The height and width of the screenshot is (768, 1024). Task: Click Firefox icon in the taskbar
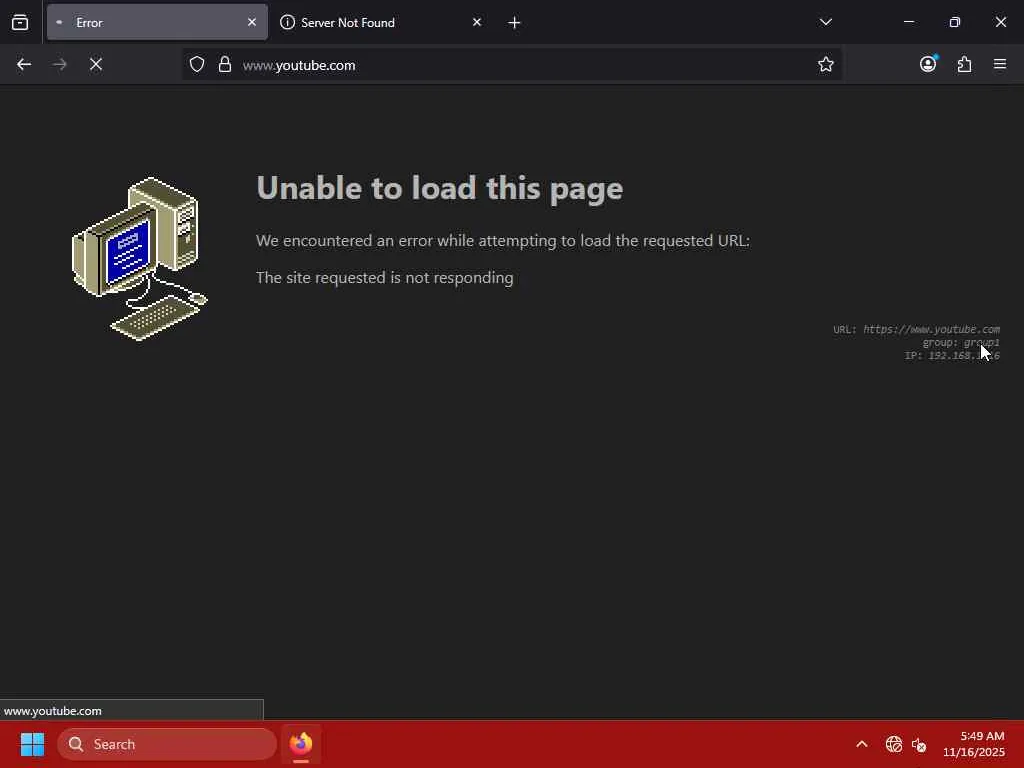click(x=301, y=744)
